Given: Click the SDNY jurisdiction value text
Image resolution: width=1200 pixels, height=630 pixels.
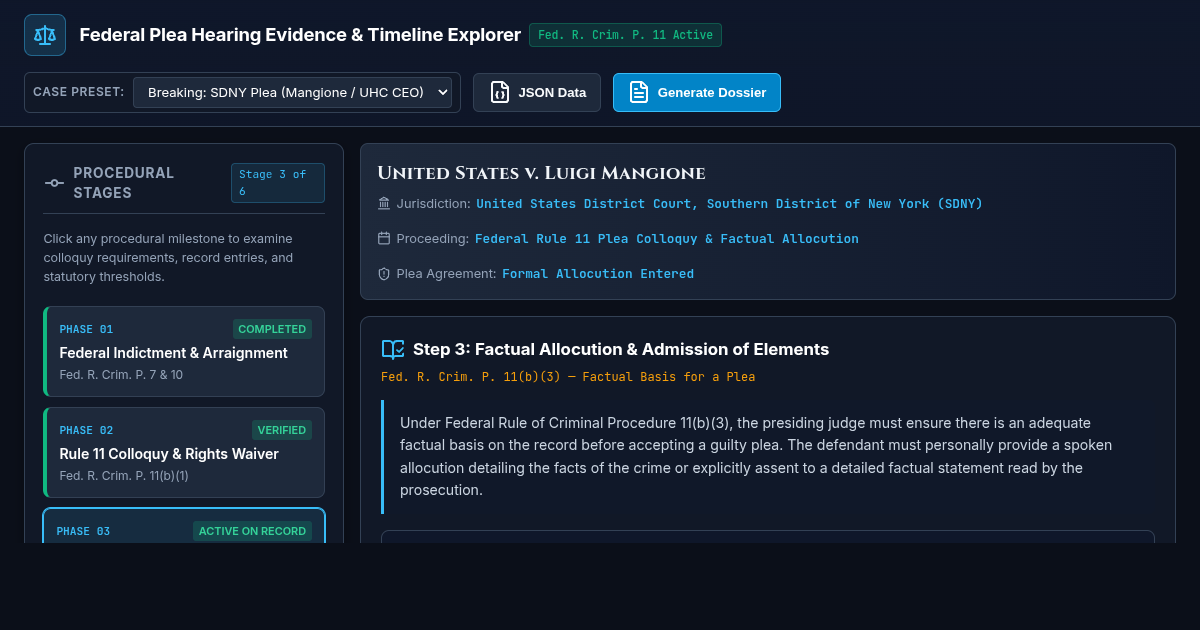Looking at the screenshot, I should (729, 203).
